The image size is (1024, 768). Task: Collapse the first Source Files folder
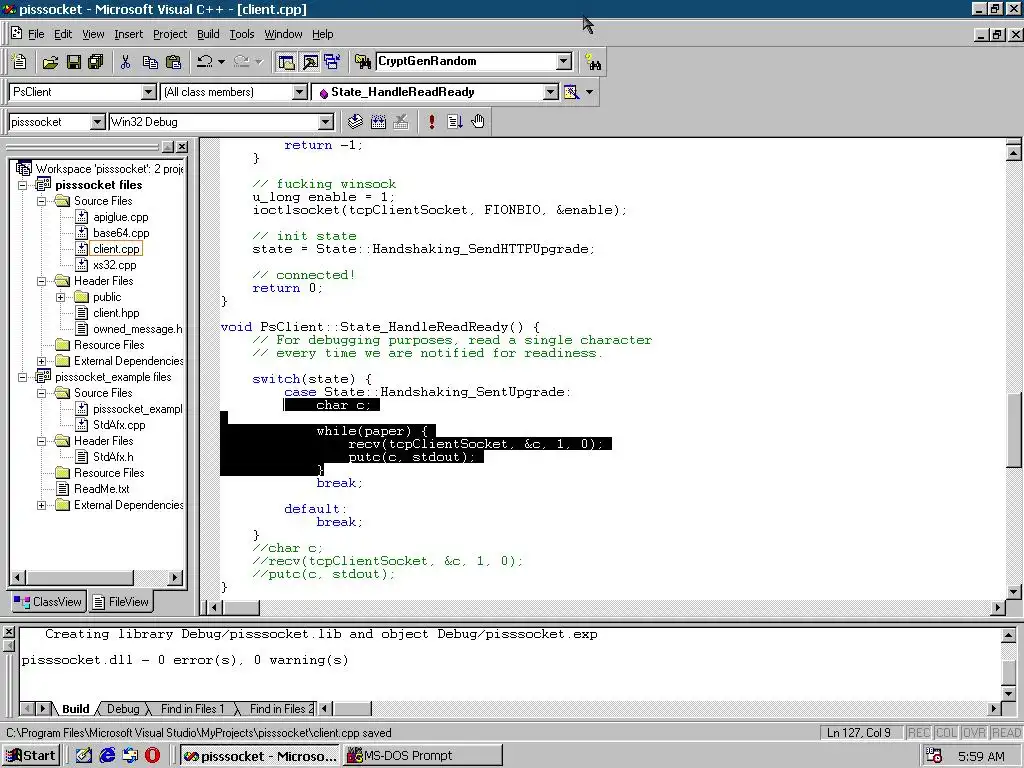[42, 201]
